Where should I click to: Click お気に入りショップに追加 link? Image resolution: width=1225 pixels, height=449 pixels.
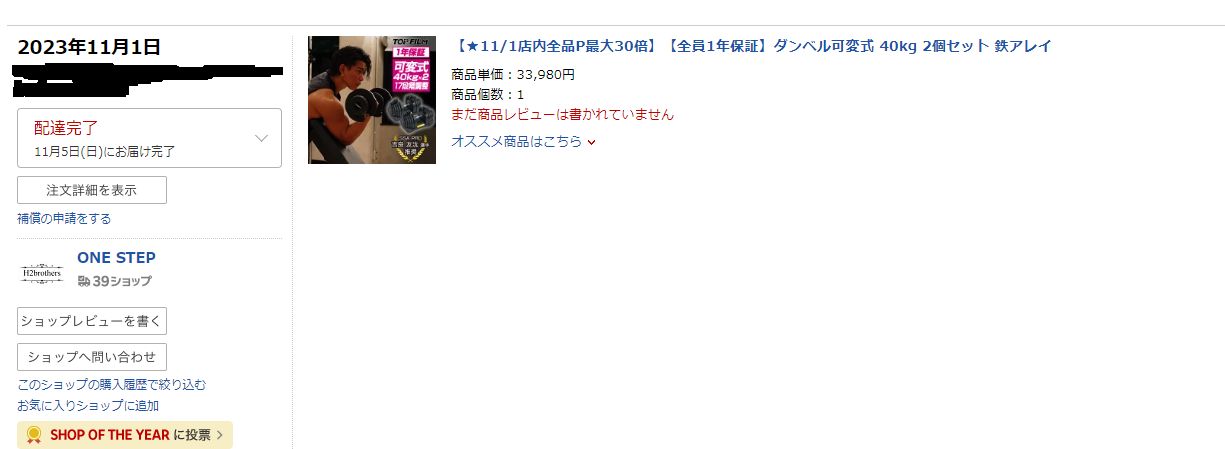[x=88, y=406]
